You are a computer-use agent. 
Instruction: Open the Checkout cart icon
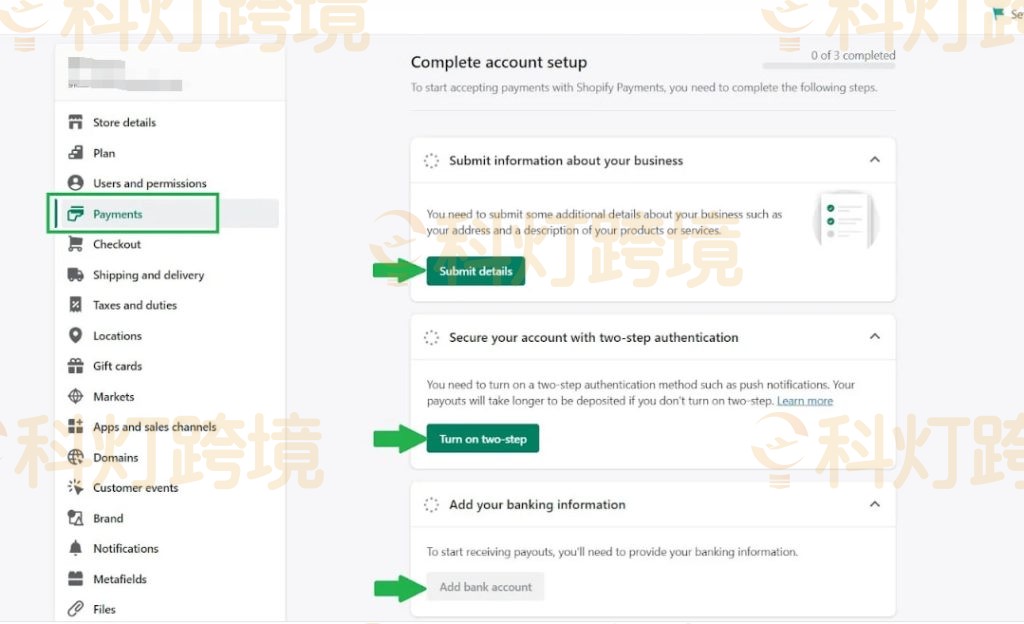78,244
